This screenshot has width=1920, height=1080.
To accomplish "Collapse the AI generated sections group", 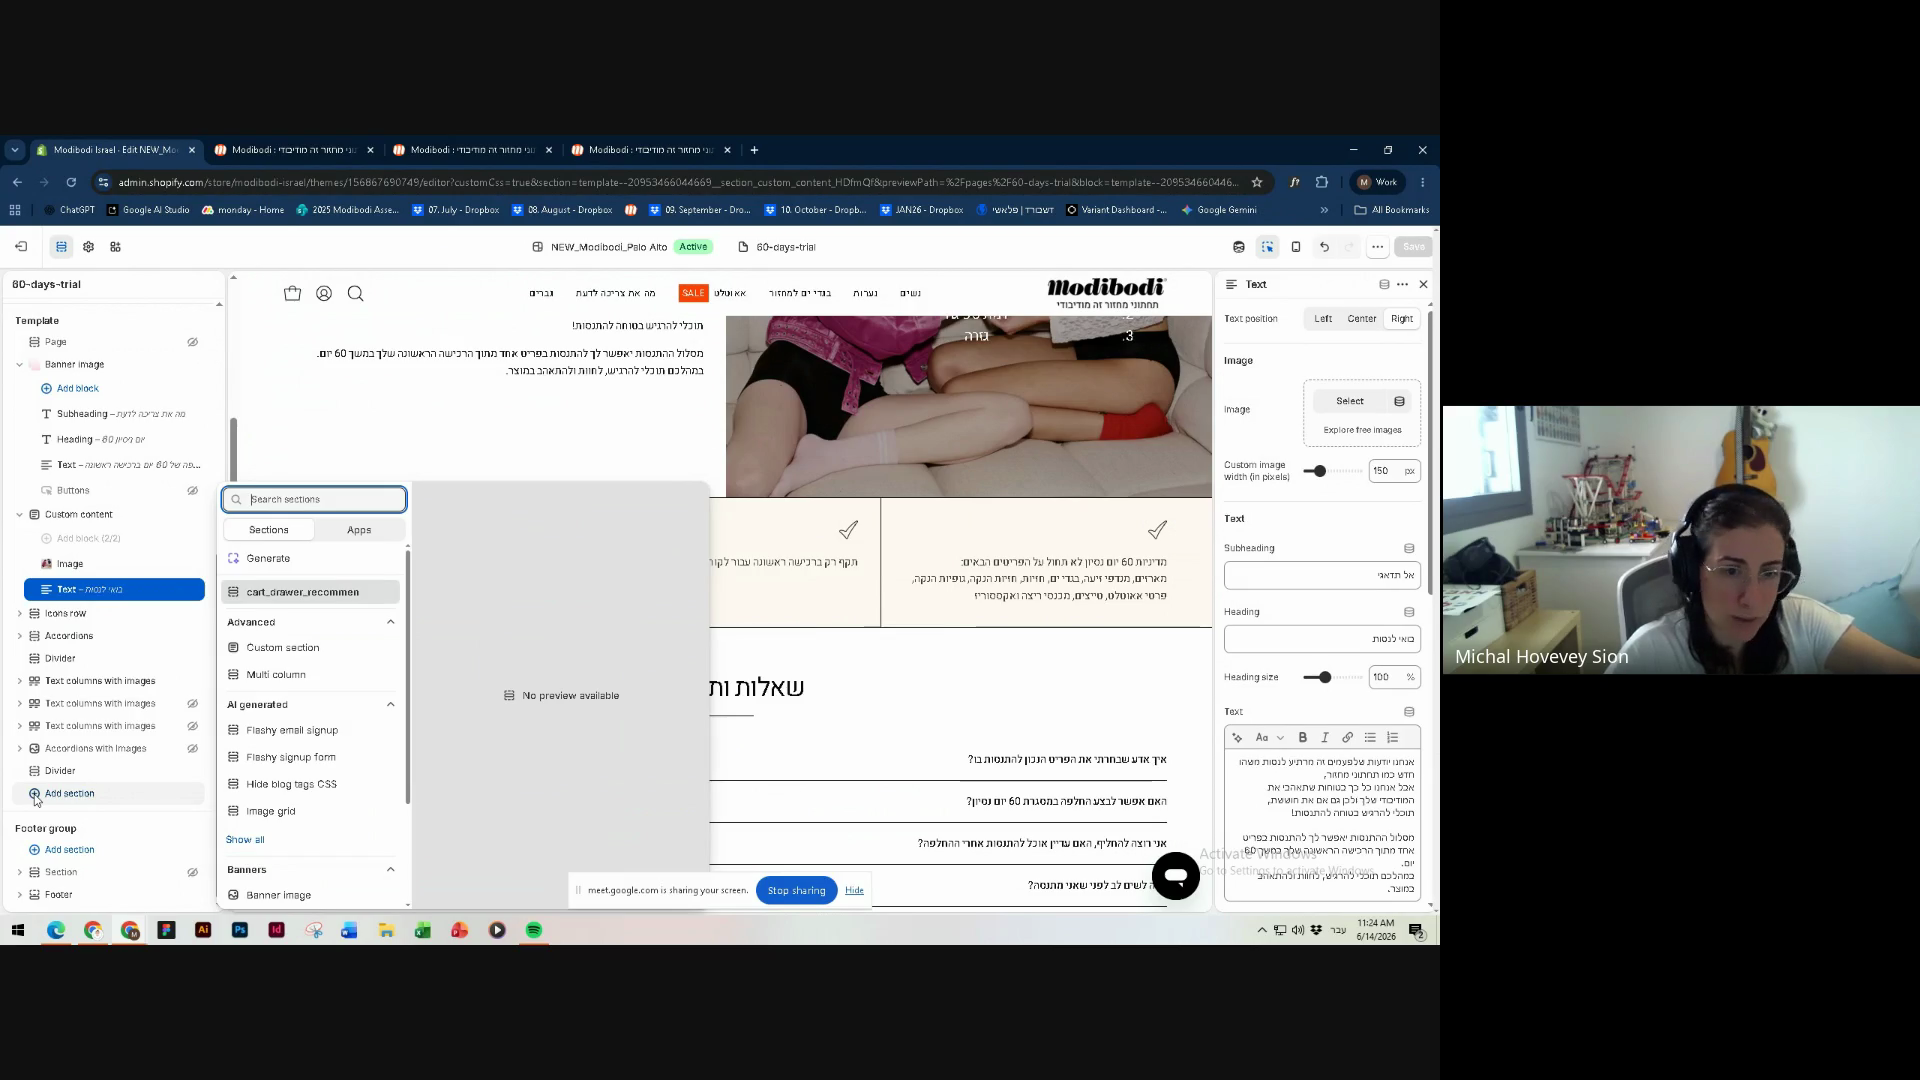I will [390, 705].
